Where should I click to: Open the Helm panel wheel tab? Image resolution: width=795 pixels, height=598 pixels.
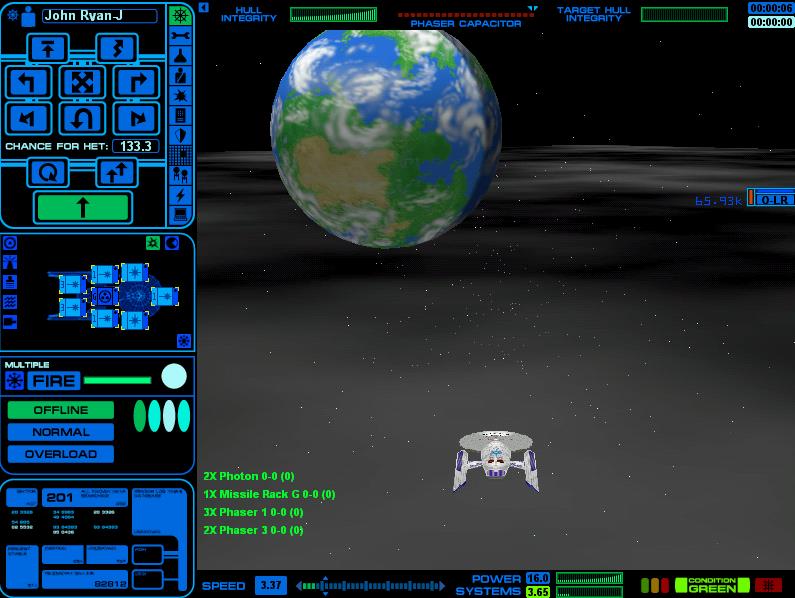point(180,15)
